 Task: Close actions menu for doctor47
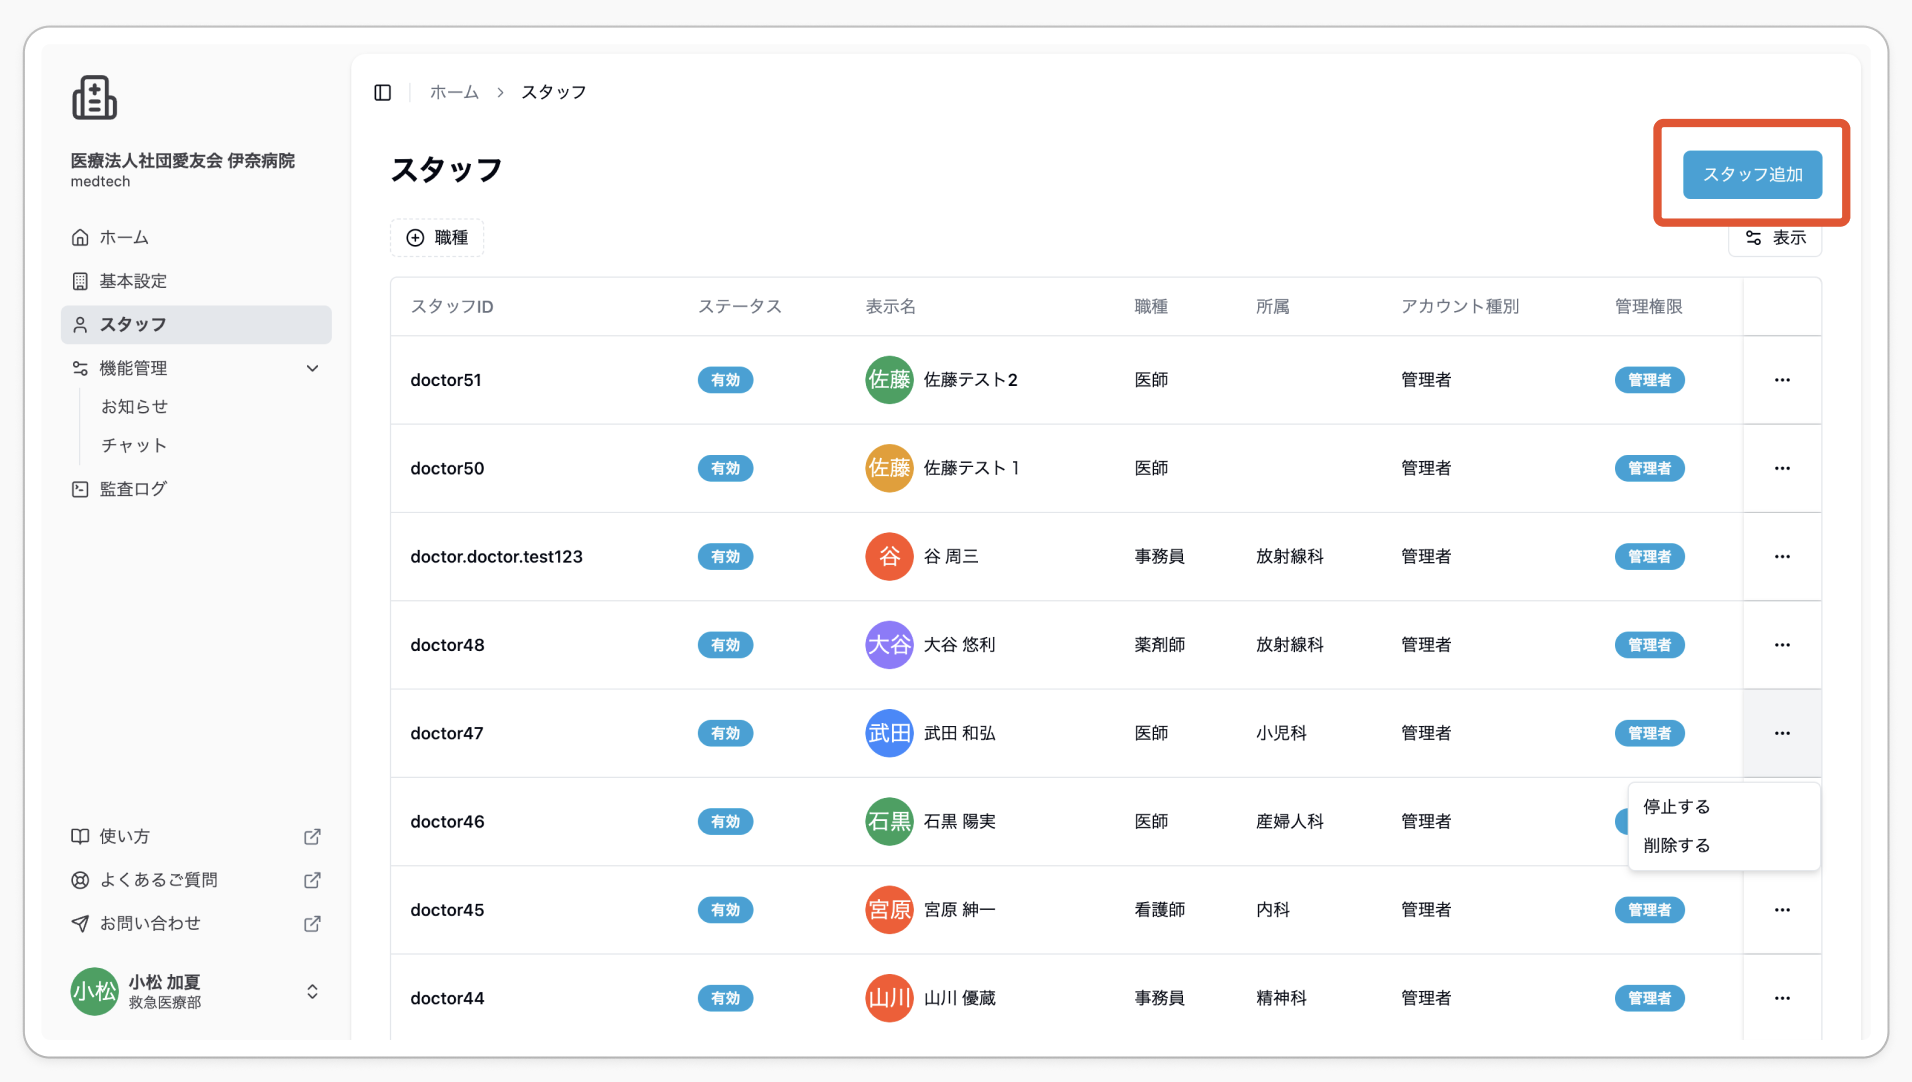click(x=1782, y=733)
